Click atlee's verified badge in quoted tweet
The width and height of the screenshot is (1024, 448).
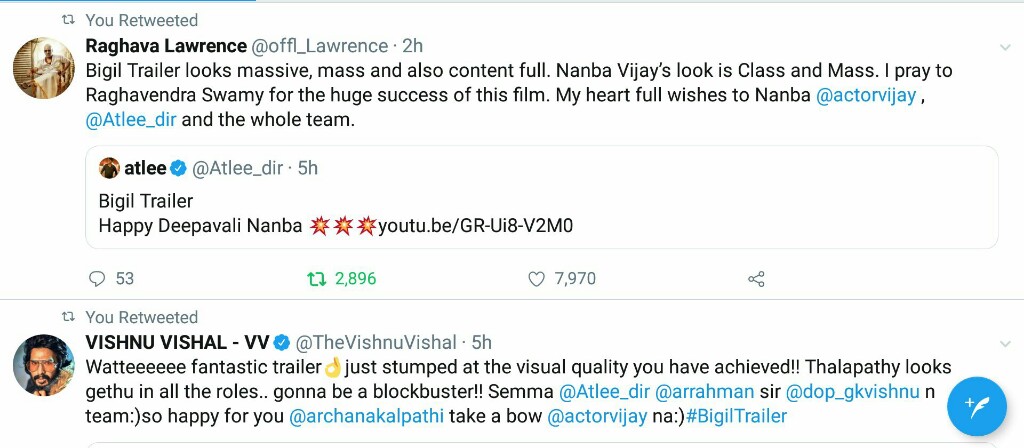(179, 168)
